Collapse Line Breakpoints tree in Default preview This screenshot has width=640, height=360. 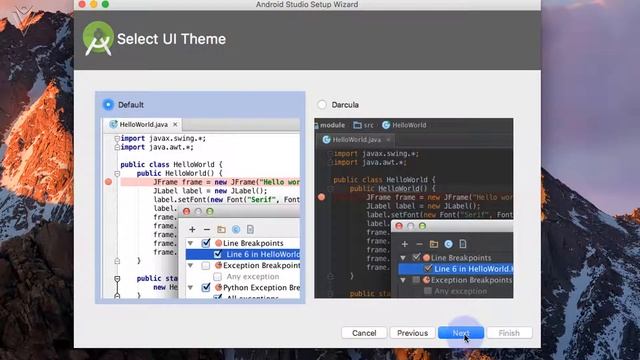(x=190, y=243)
